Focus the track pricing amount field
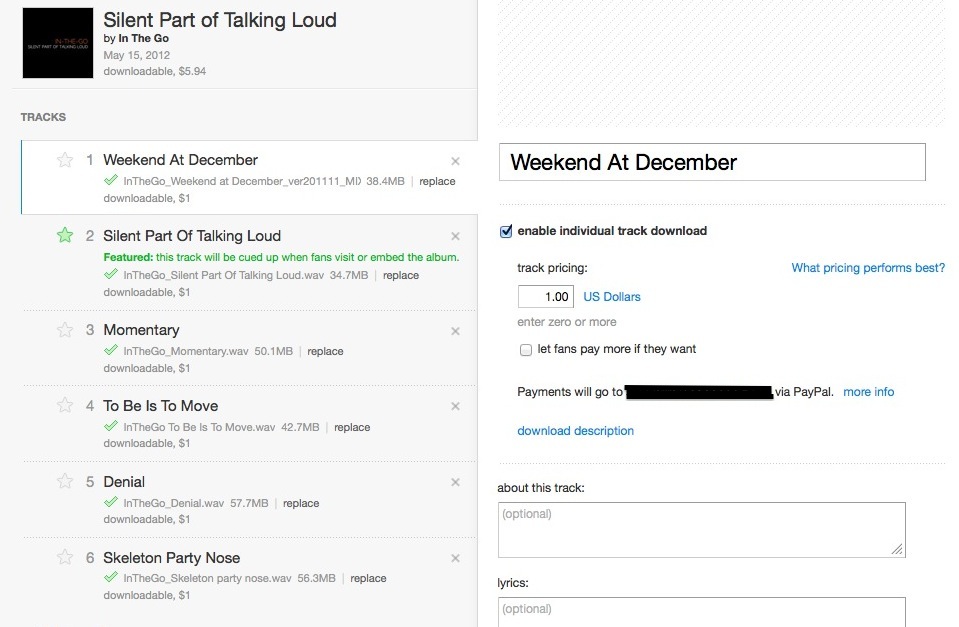Viewport: 959px width, 627px height. [x=545, y=297]
